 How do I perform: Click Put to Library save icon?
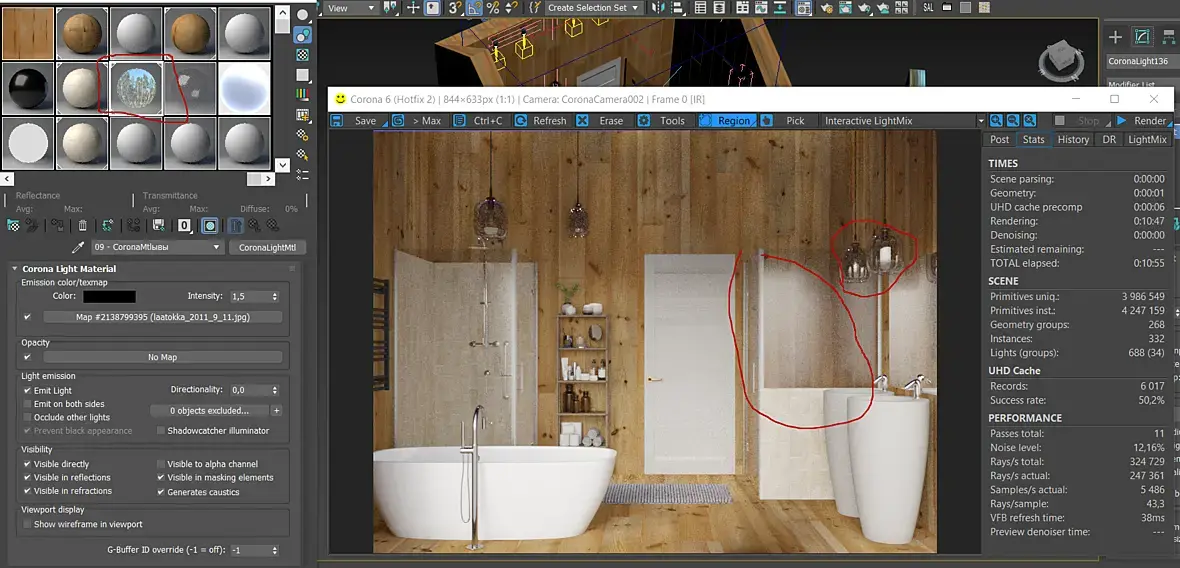click(158, 225)
